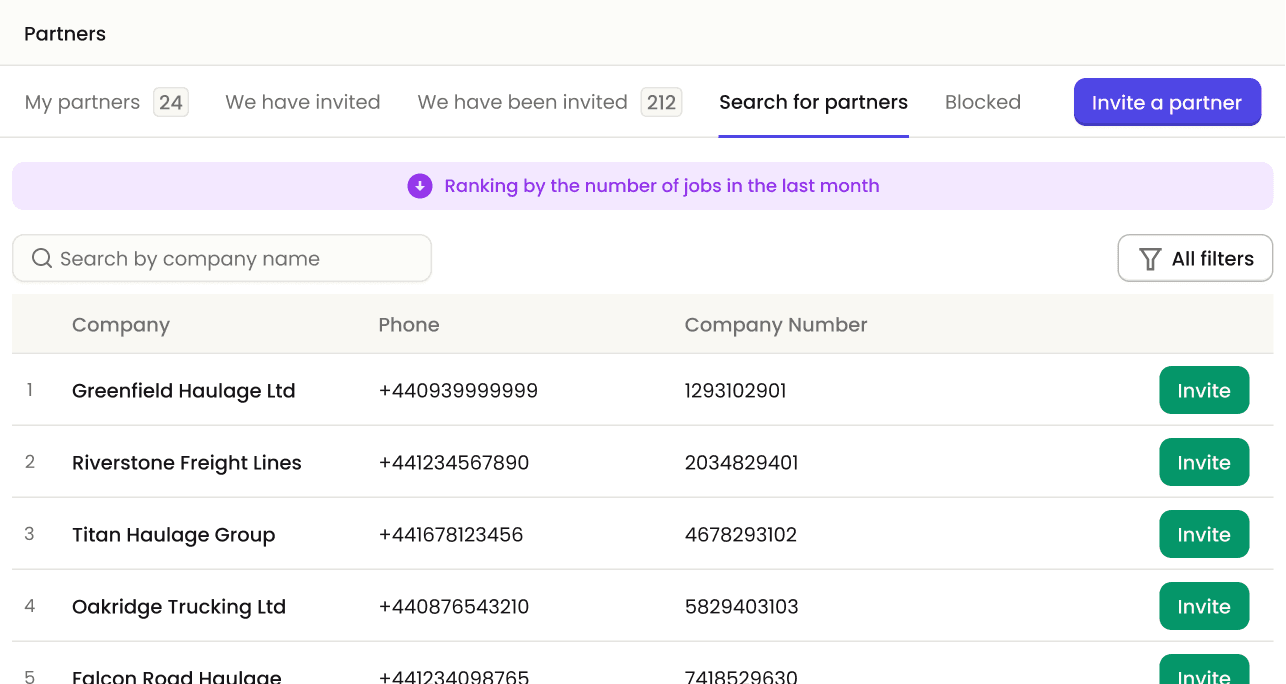Open the All filters funnel icon
The image size is (1286, 684).
[x=1149, y=258]
